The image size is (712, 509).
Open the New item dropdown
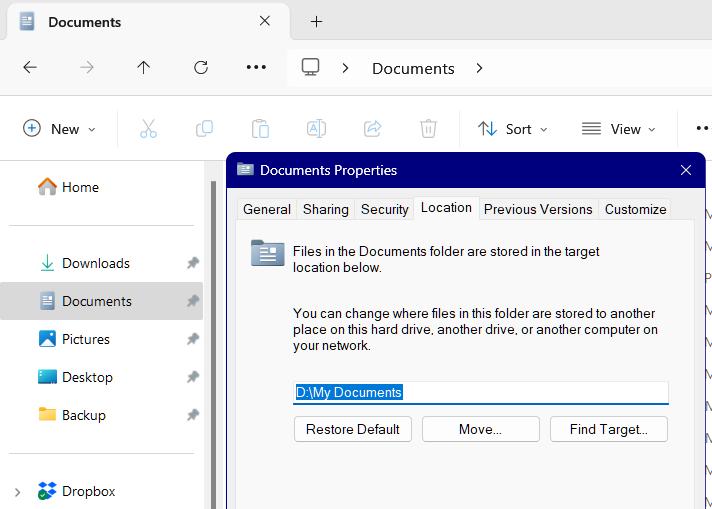point(60,129)
